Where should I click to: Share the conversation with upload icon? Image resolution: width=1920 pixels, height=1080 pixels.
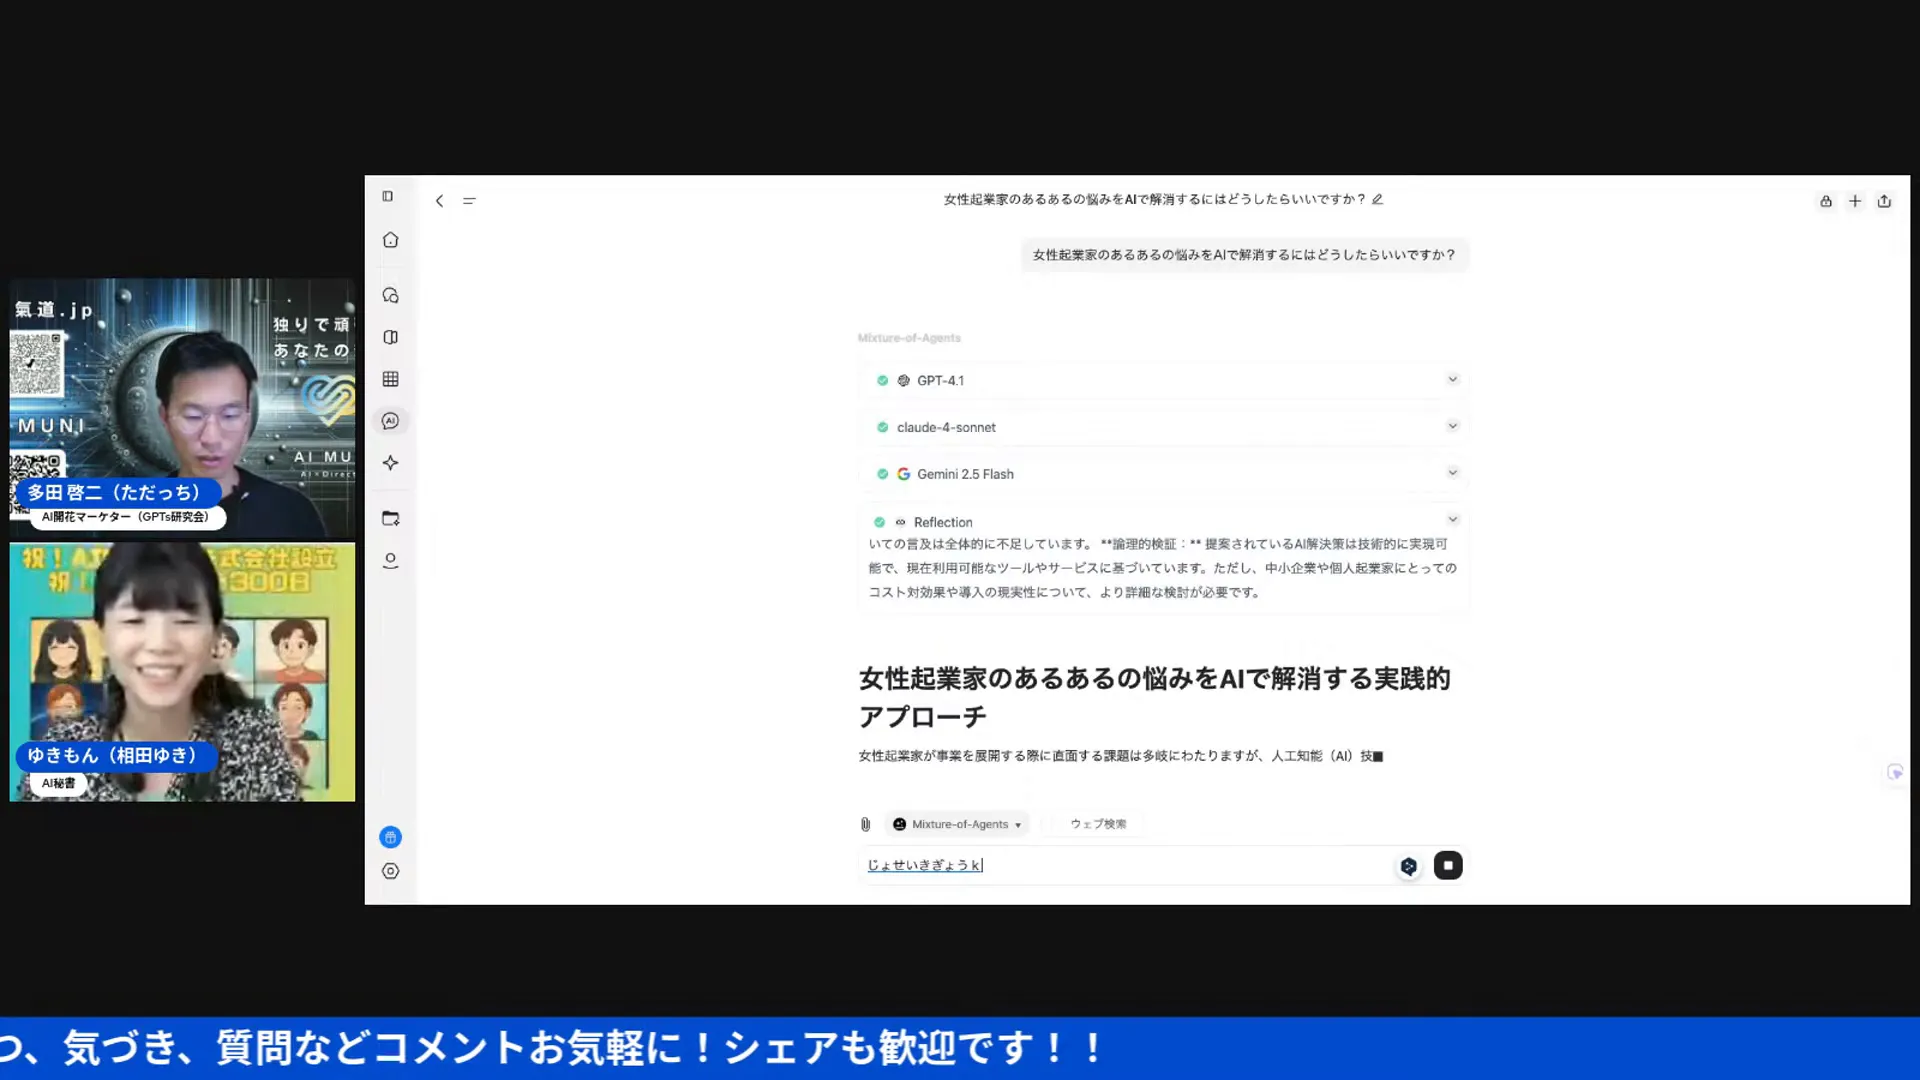click(1885, 201)
